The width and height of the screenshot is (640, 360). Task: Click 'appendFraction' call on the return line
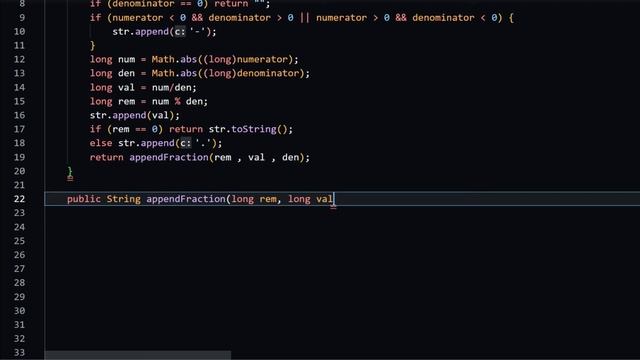(169, 157)
